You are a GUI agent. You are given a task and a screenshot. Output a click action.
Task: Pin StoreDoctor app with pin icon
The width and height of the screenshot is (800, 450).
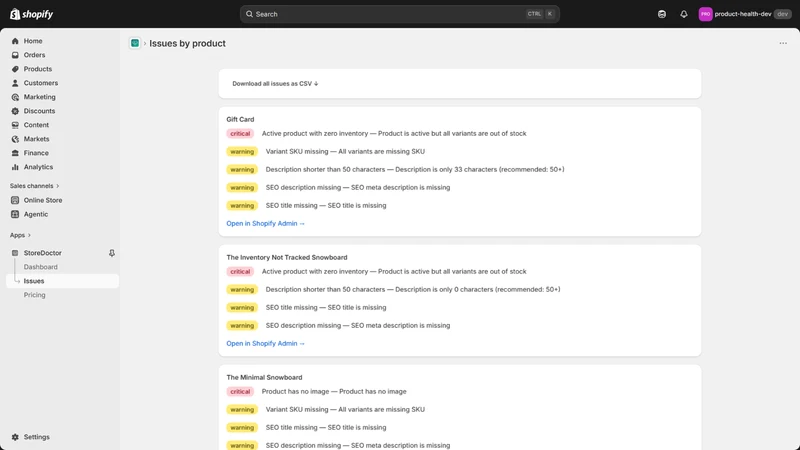coord(112,253)
